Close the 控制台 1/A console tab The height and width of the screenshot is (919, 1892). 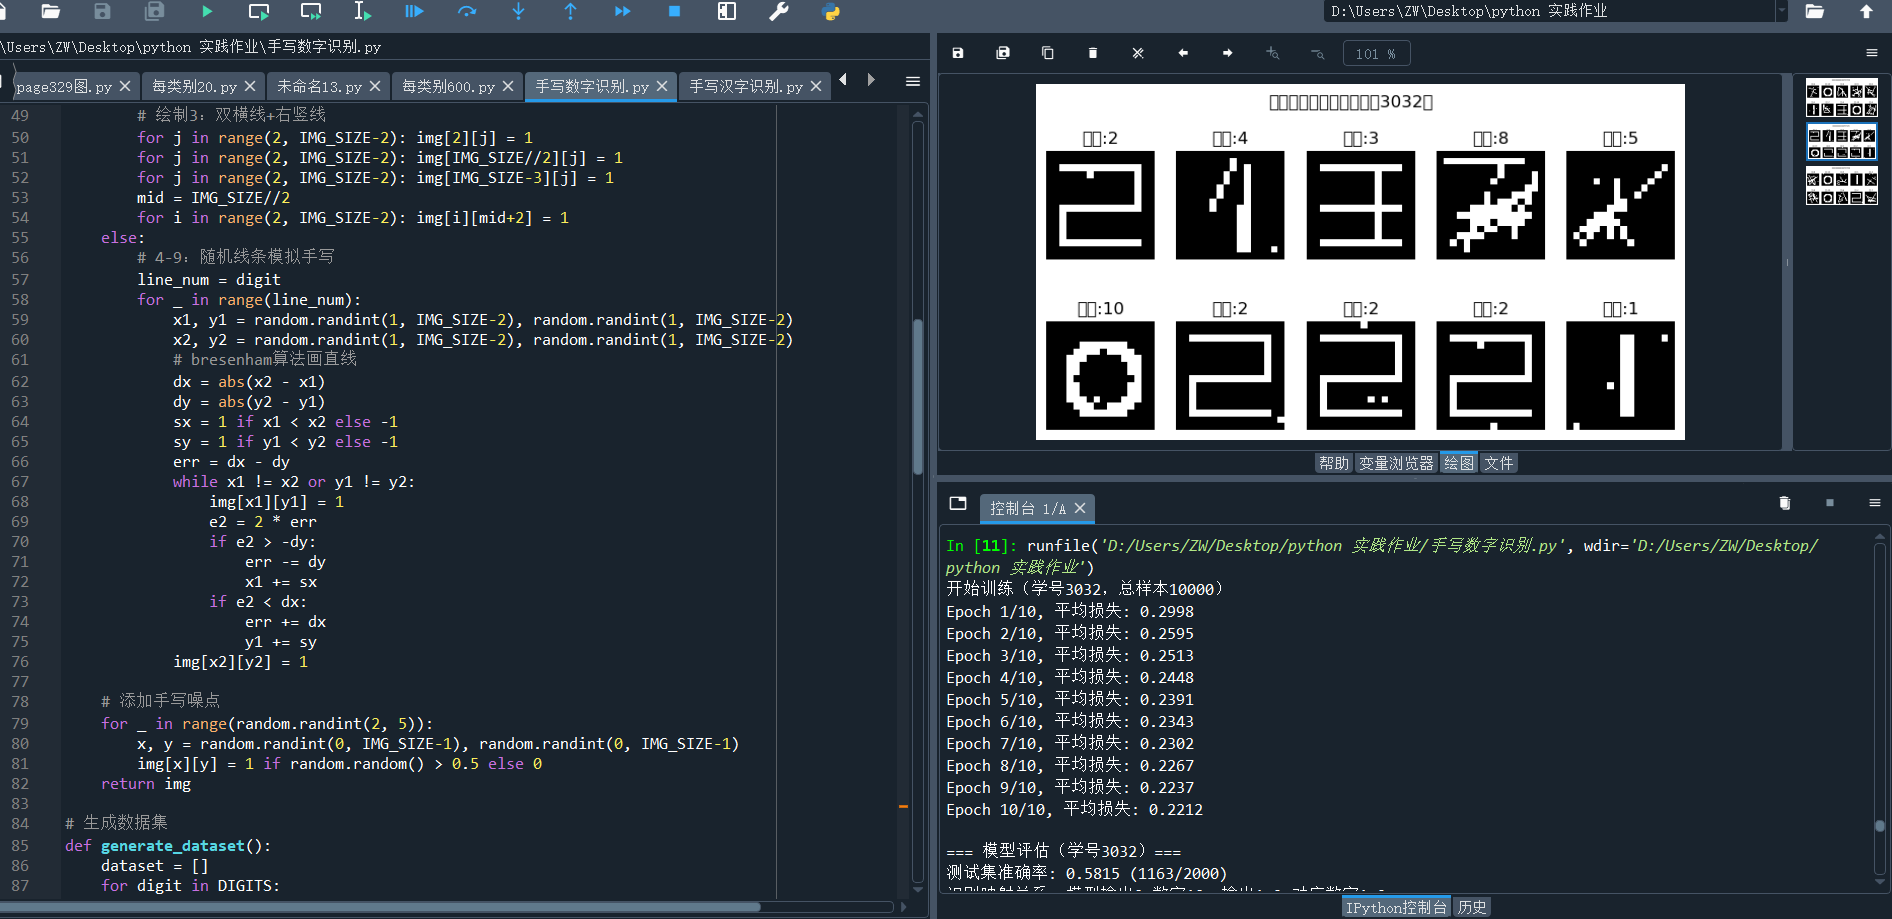click(1080, 509)
